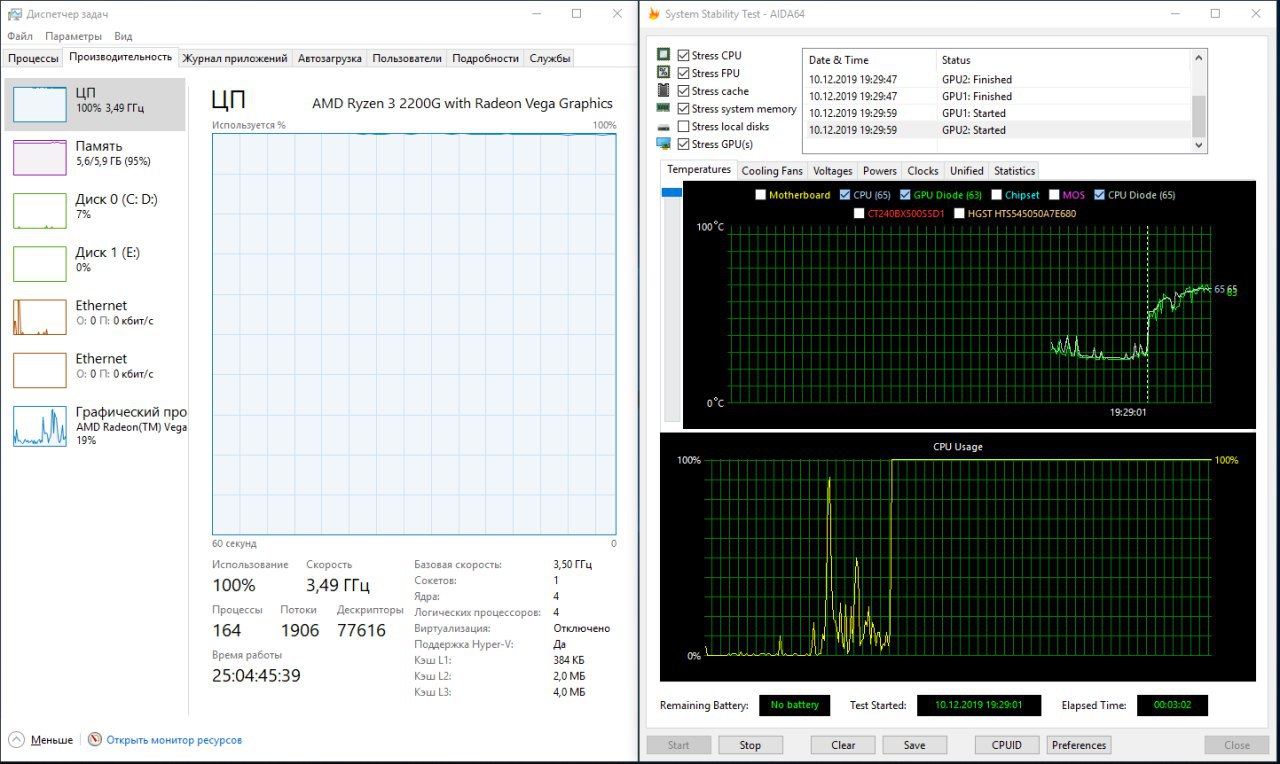Click the Stress GPU(s) monitor icon
Screen dimensions: 1280x764
pyautogui.click(x=663, y=144)
